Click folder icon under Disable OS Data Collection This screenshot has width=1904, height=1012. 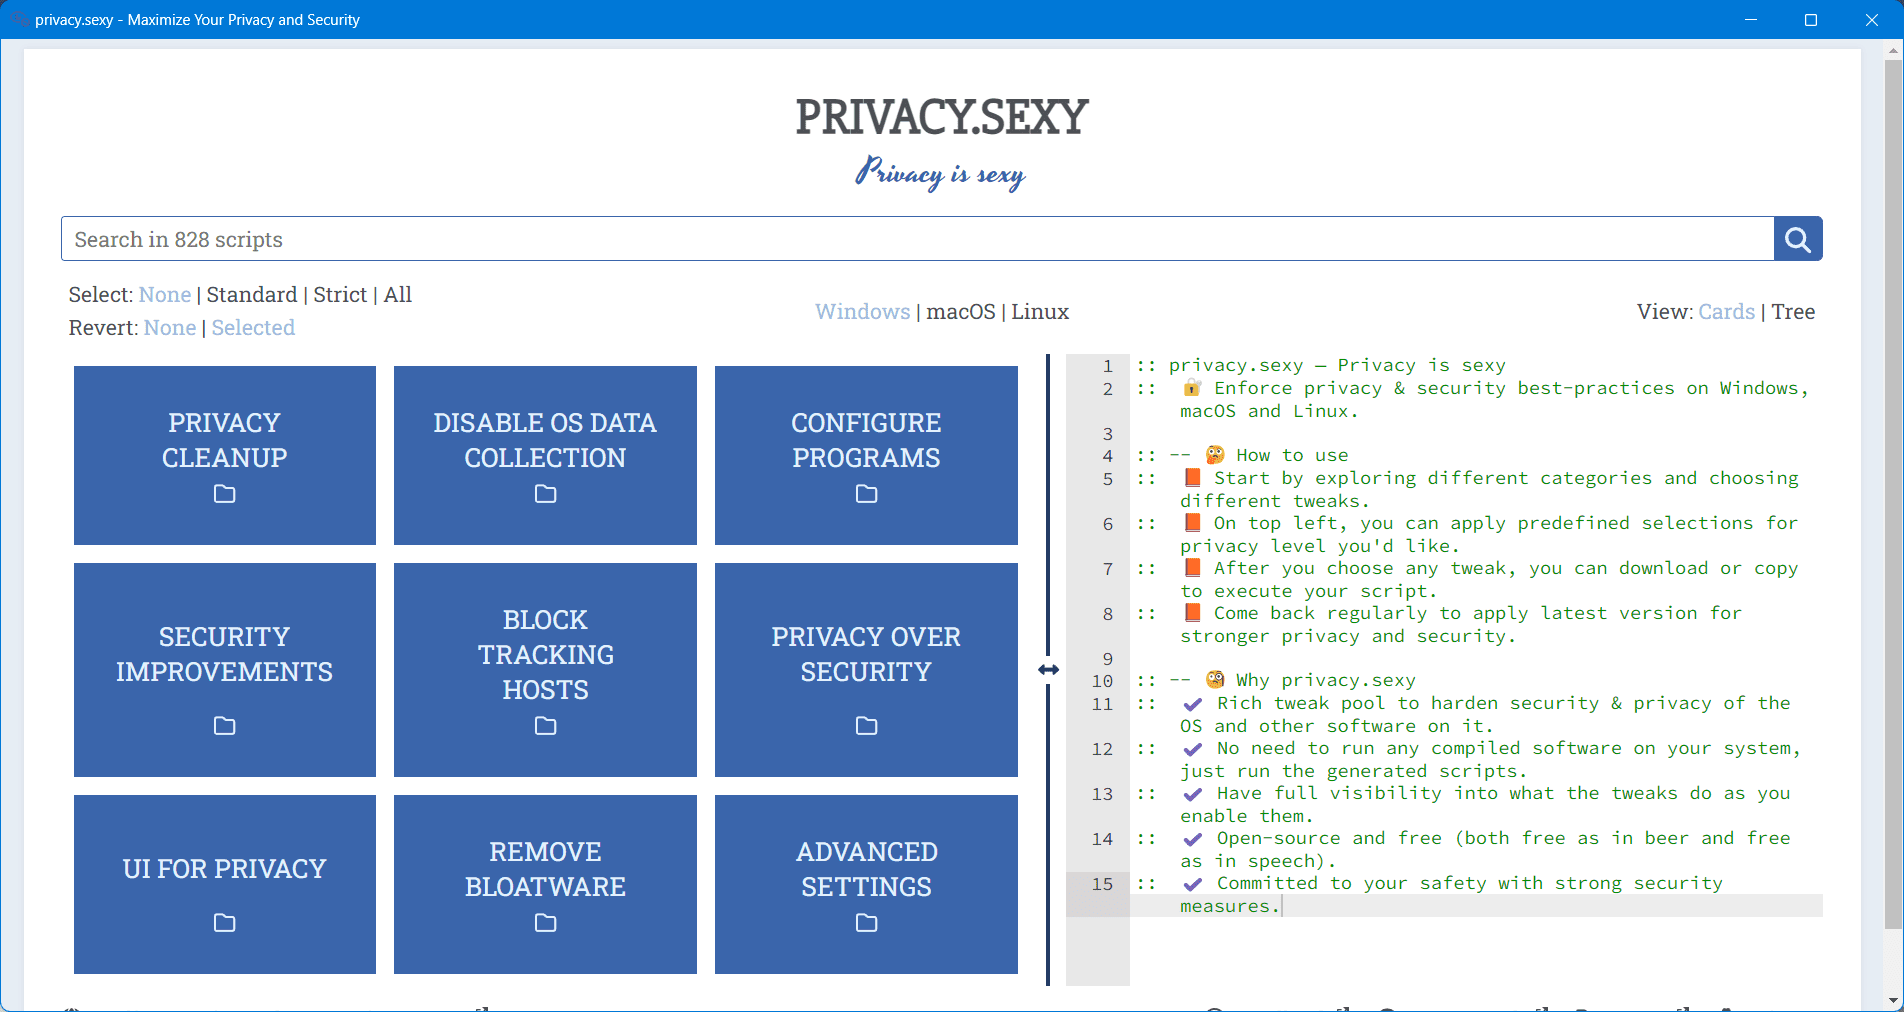(545, 494)
